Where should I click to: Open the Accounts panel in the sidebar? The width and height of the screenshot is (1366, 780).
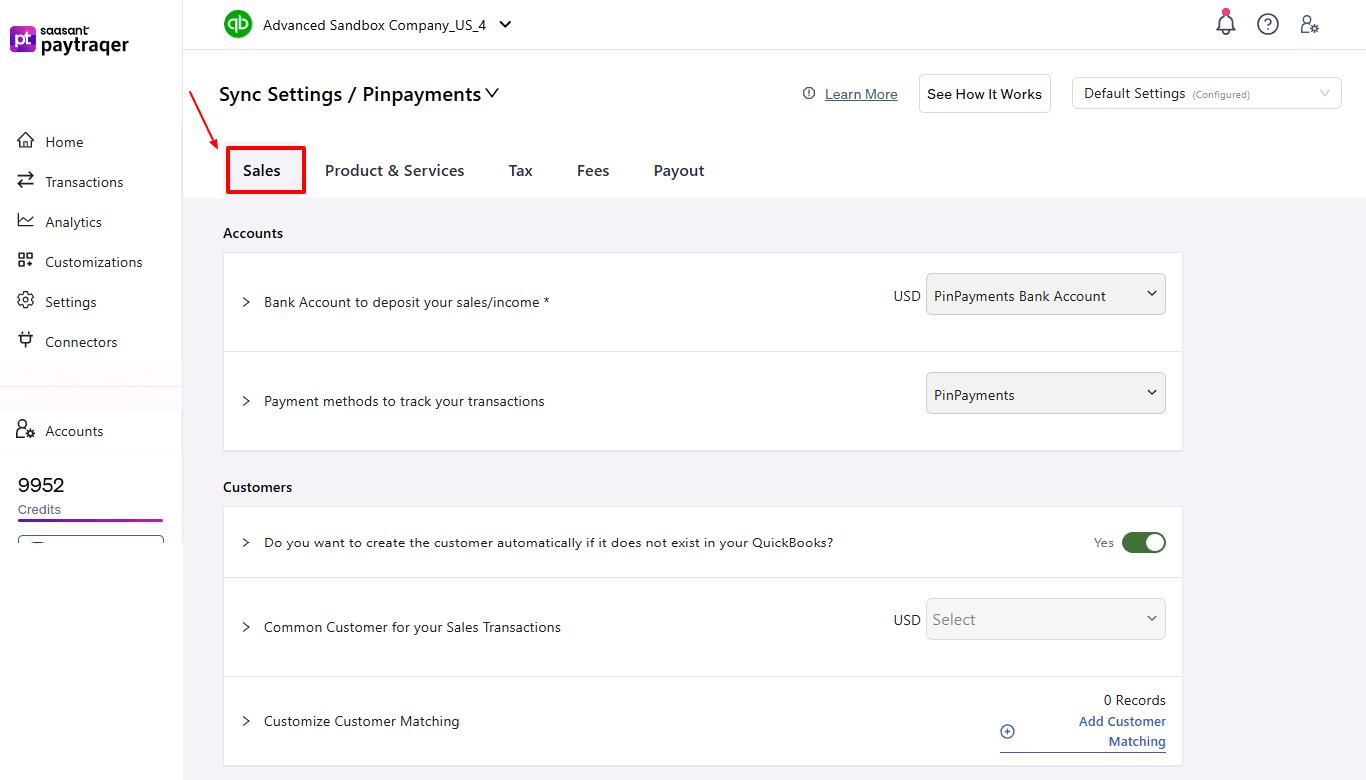[73, 430]
